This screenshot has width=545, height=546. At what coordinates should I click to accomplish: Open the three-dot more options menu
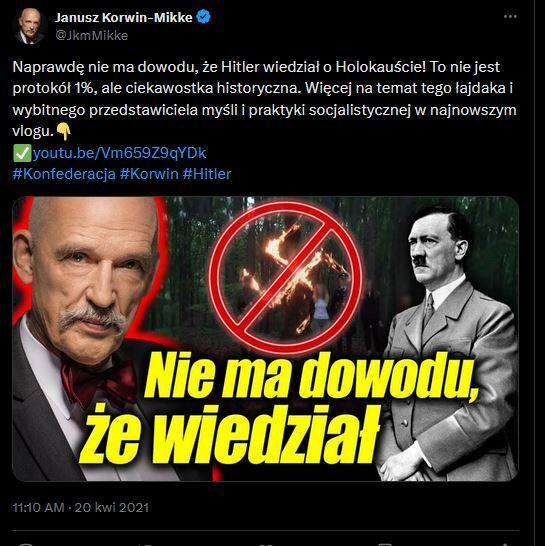coord(510,17)
